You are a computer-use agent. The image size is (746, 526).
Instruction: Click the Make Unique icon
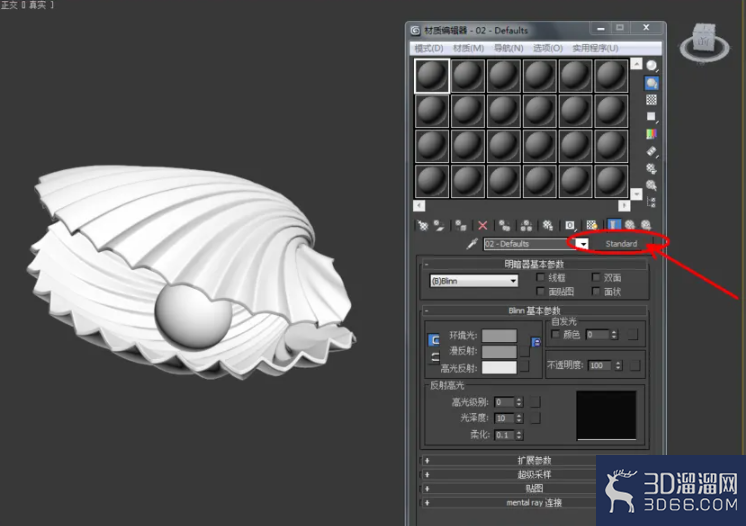pyautogui.click(x=526, y=225)
